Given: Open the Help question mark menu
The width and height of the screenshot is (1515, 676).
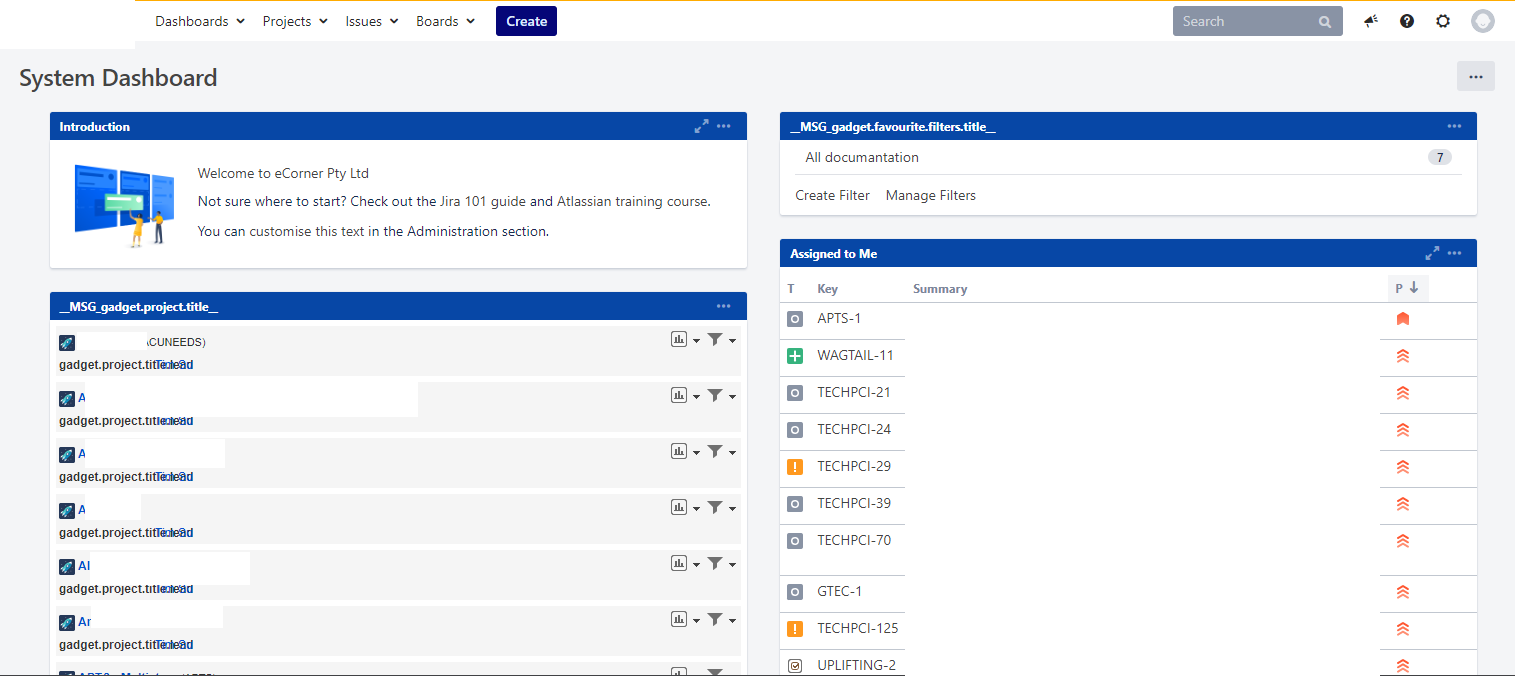Looking at the screenshot, I should (1407, 21).
